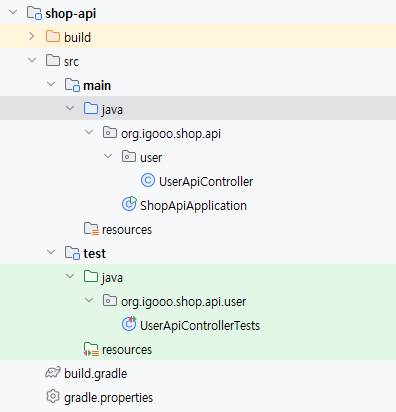Click the org.igooo.shop.api package icon
396x412 pixels.
coord(110,132)
